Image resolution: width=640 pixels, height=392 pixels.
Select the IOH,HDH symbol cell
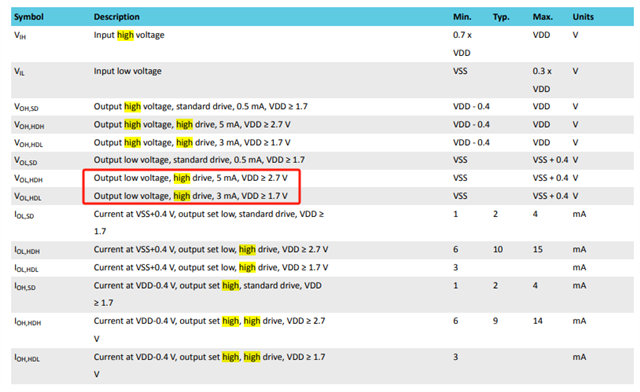[x=28, y=322]
